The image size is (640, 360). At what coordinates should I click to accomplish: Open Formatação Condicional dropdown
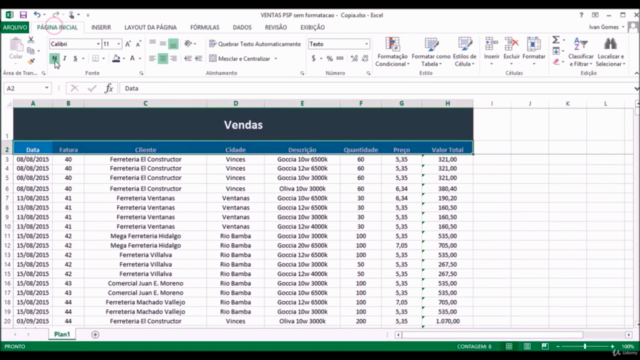(x=392, y=51)
